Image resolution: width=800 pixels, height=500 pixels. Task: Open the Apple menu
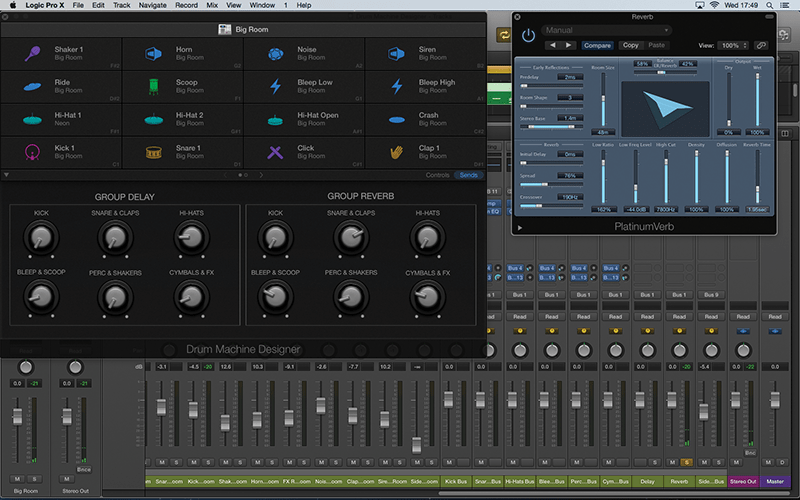(13, 5)
